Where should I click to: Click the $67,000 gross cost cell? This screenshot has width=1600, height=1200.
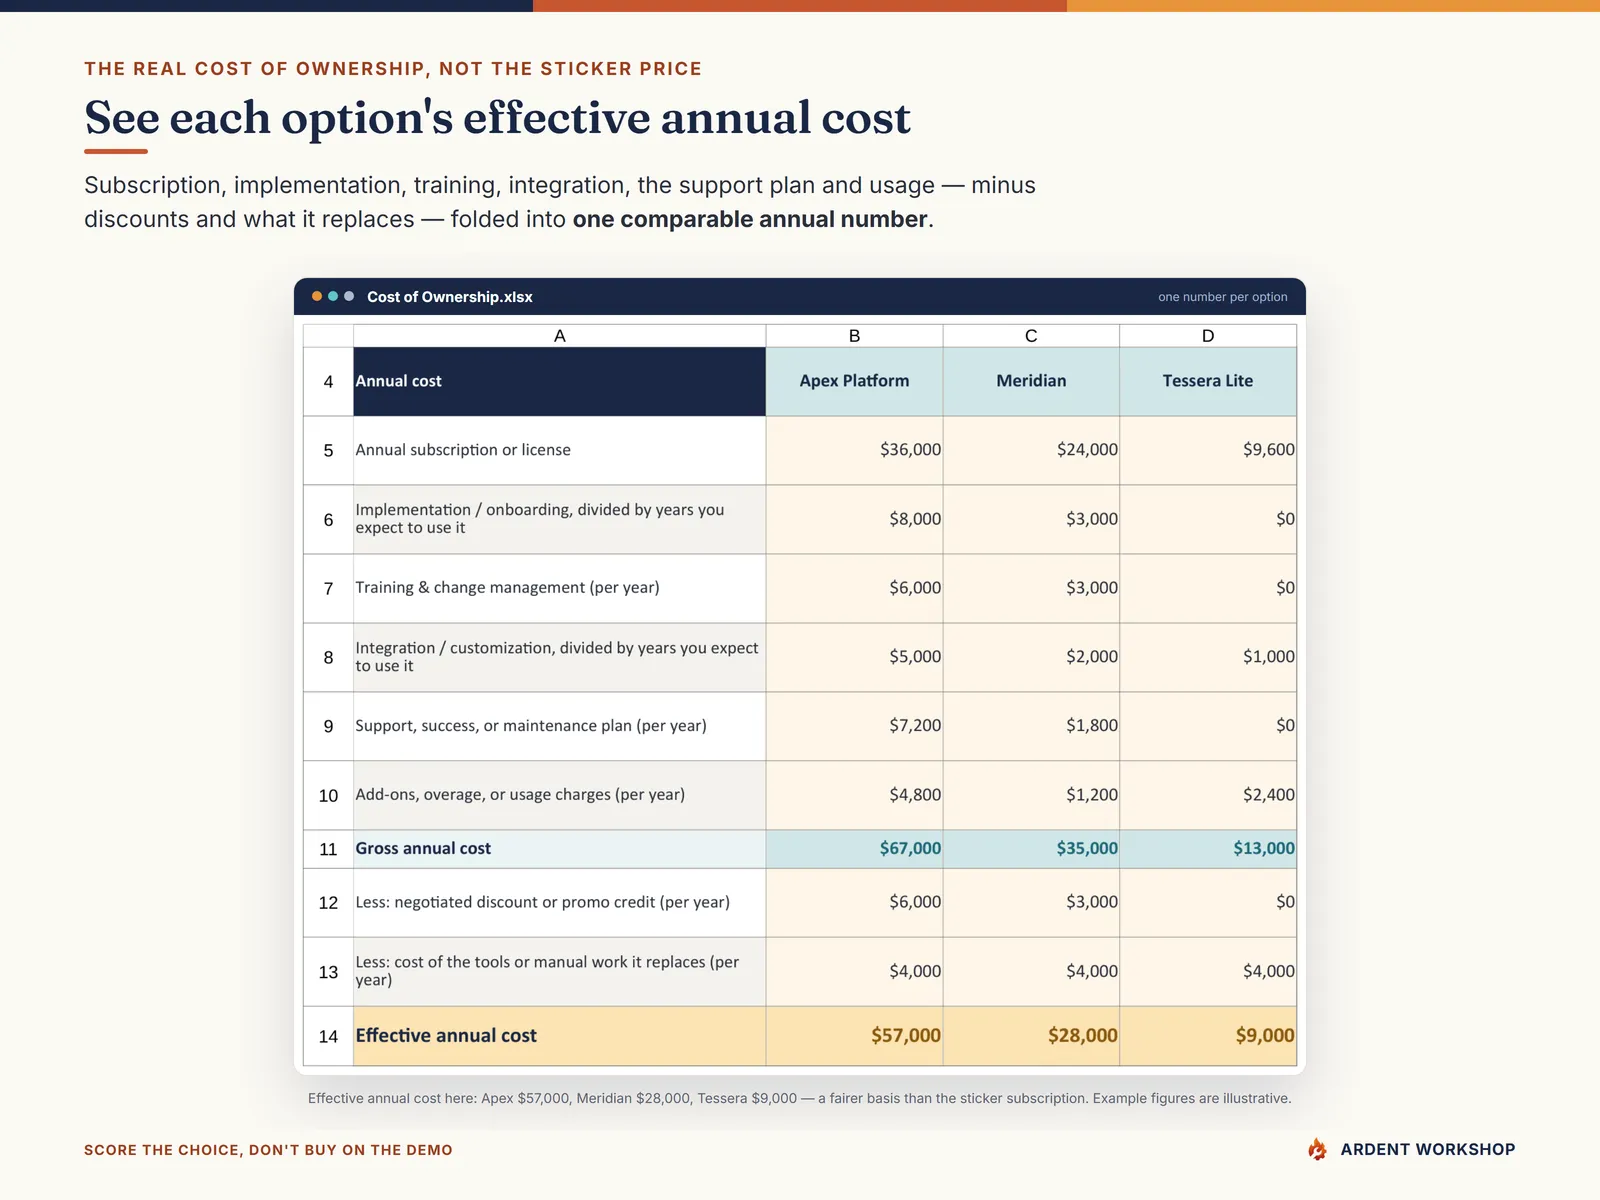pyautogui.click(x=854, y=849)
